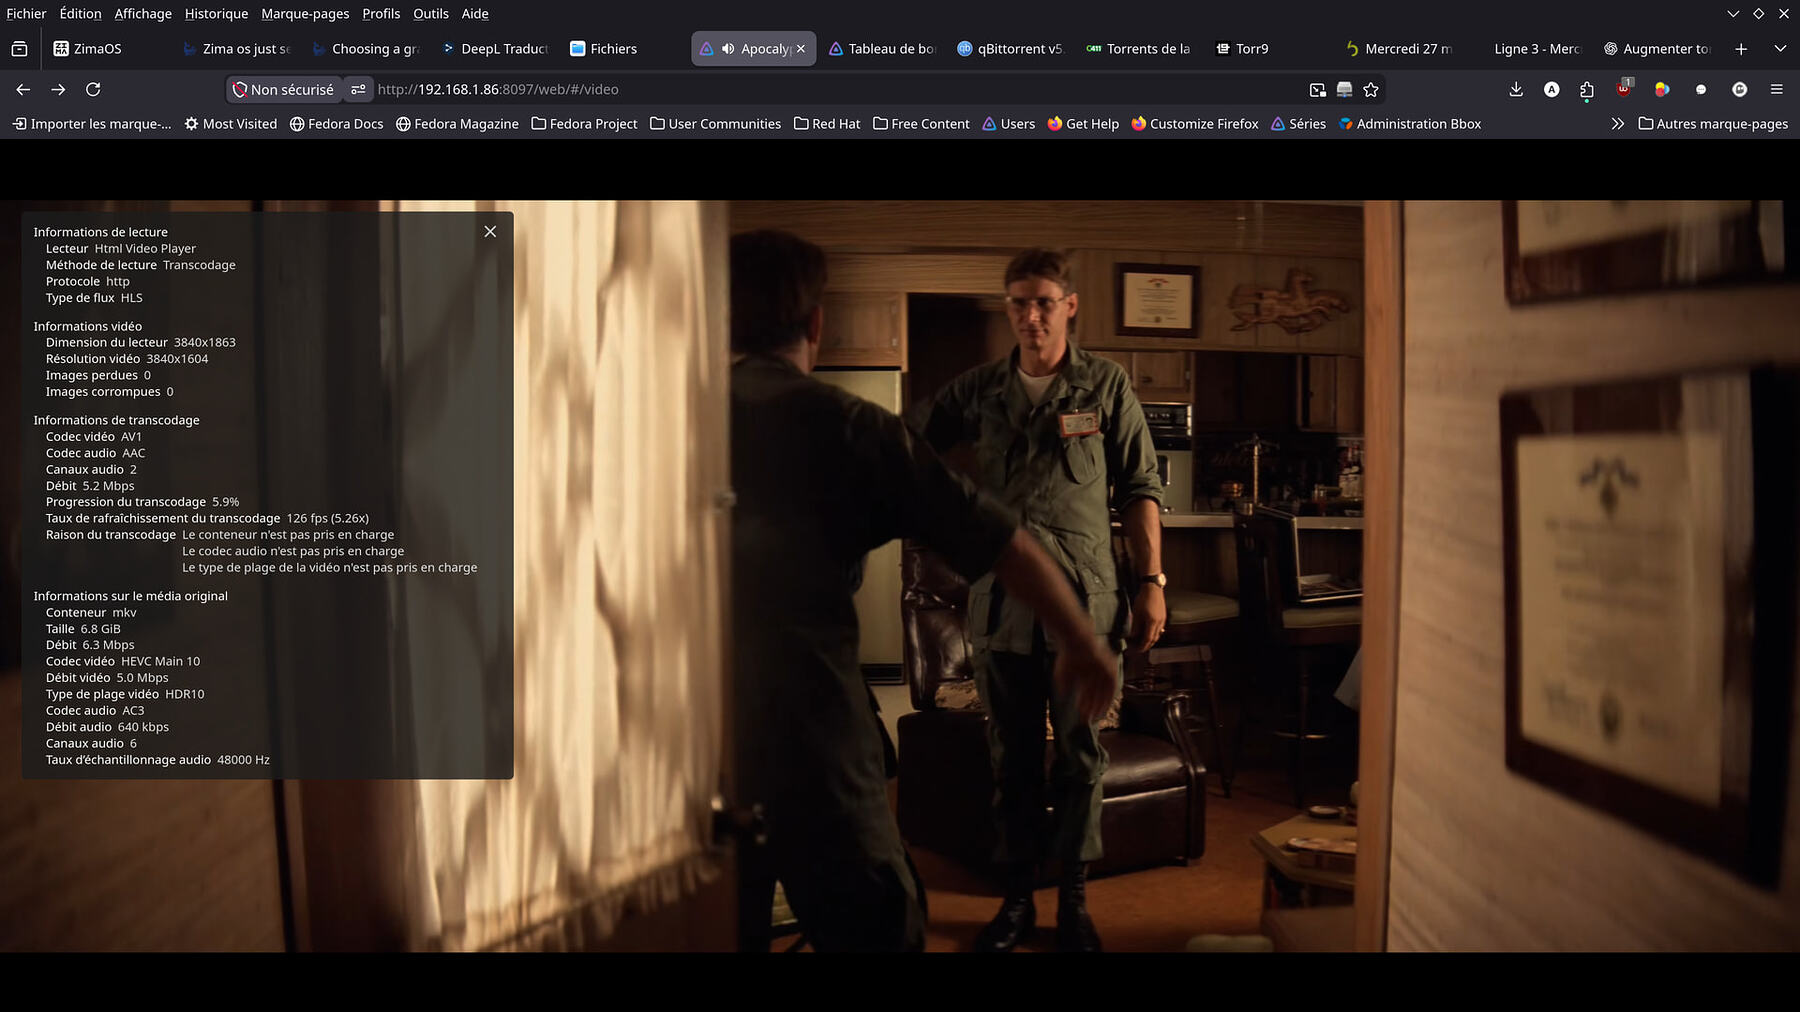Switch to the Augmenter tab
Image resolution: width=1800 pixels, height=1012 pixels.
coord(1657,49)
